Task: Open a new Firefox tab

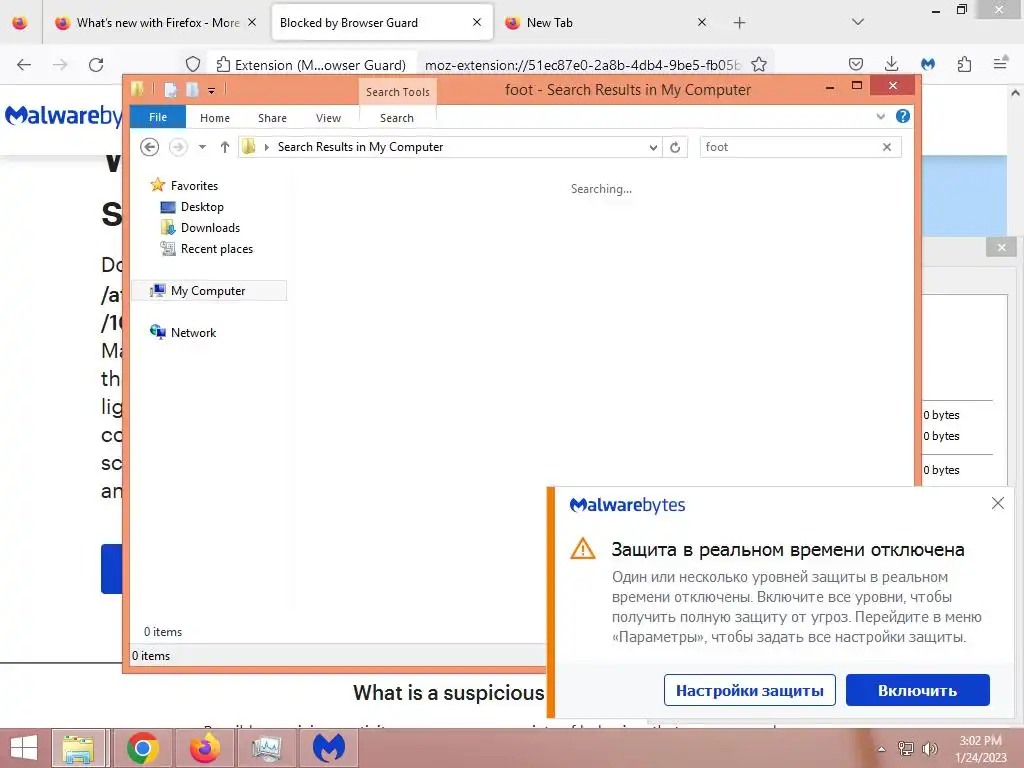Action: tap(739, 23)
